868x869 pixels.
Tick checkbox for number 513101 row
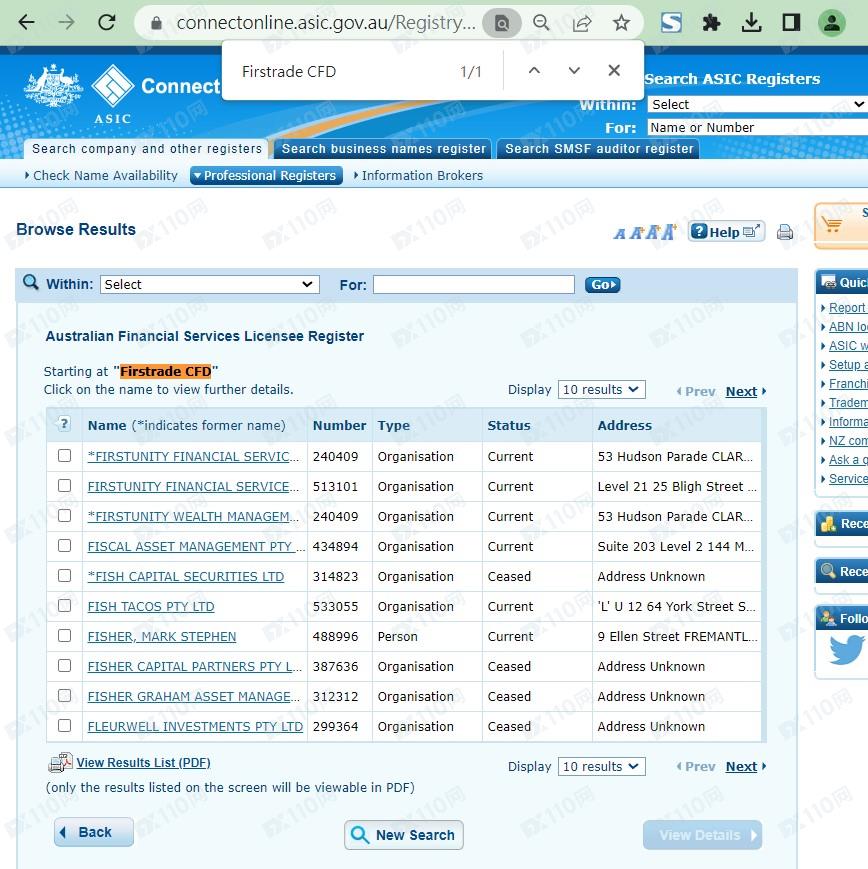pos(64,485)
